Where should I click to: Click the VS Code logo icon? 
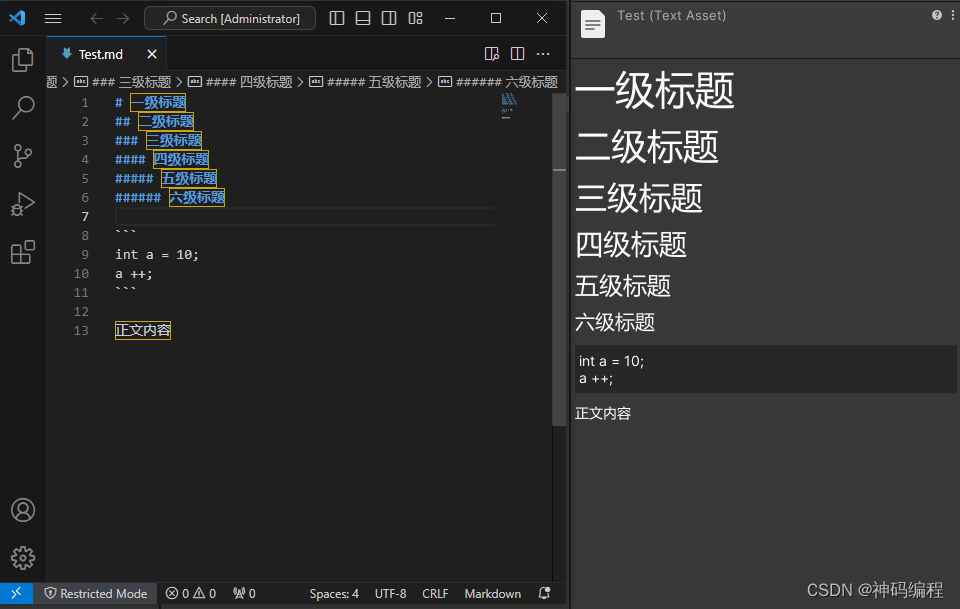(17, 18)
